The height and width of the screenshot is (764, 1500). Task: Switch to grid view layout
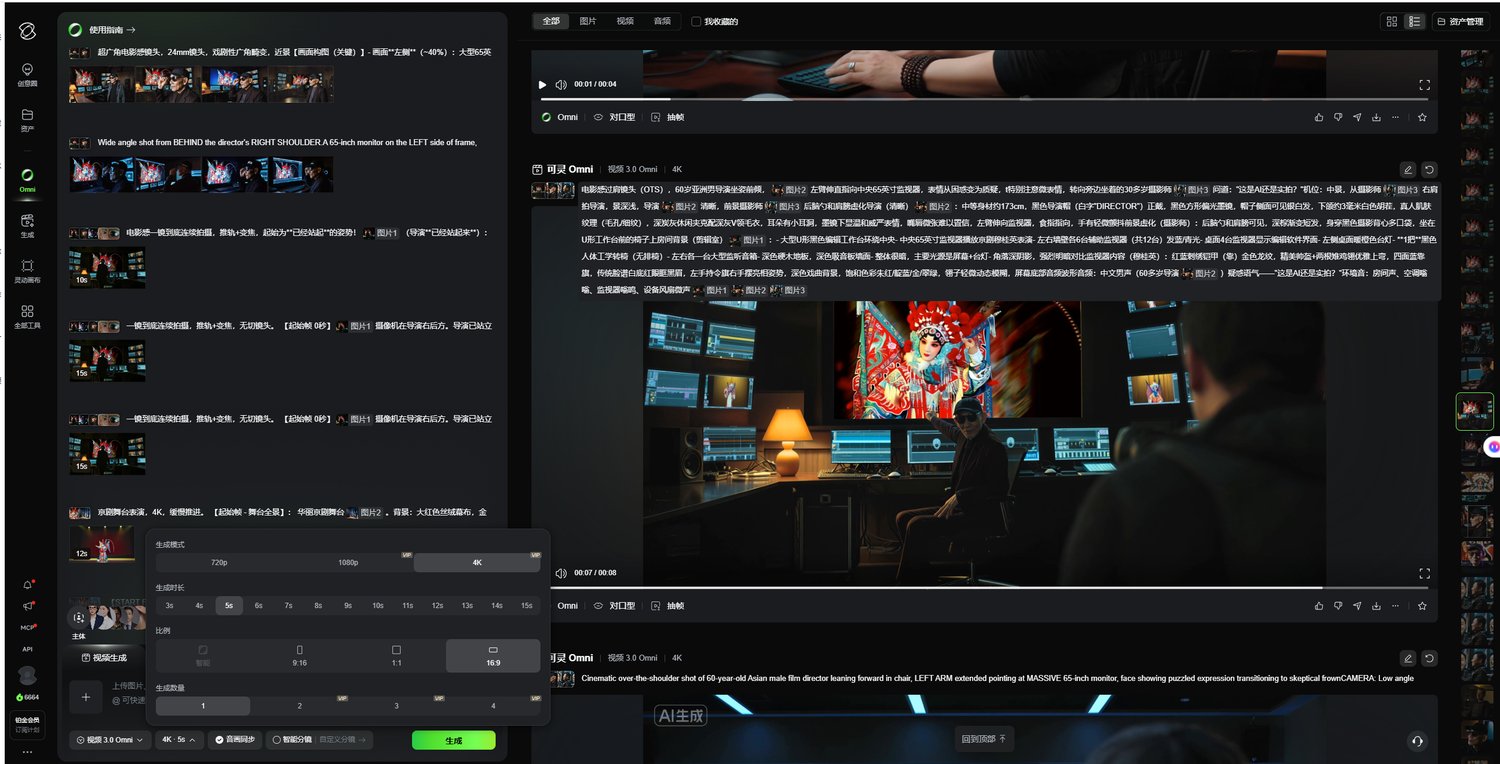click(x=1392, y=21)
